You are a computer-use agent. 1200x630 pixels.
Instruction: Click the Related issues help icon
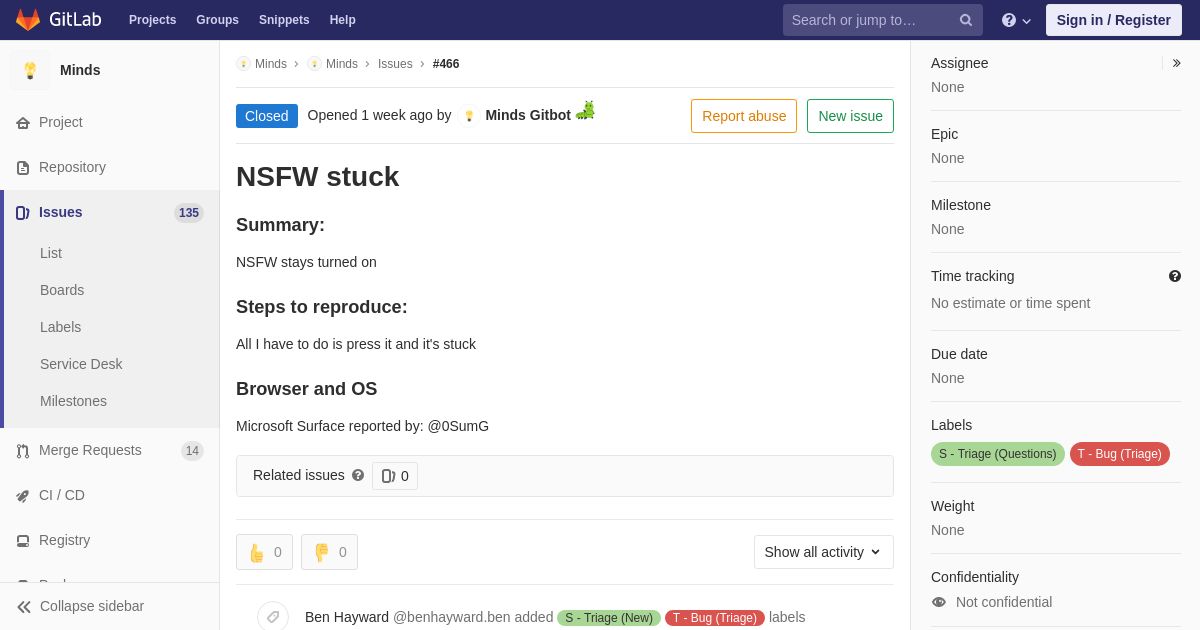tap(358, 476)
